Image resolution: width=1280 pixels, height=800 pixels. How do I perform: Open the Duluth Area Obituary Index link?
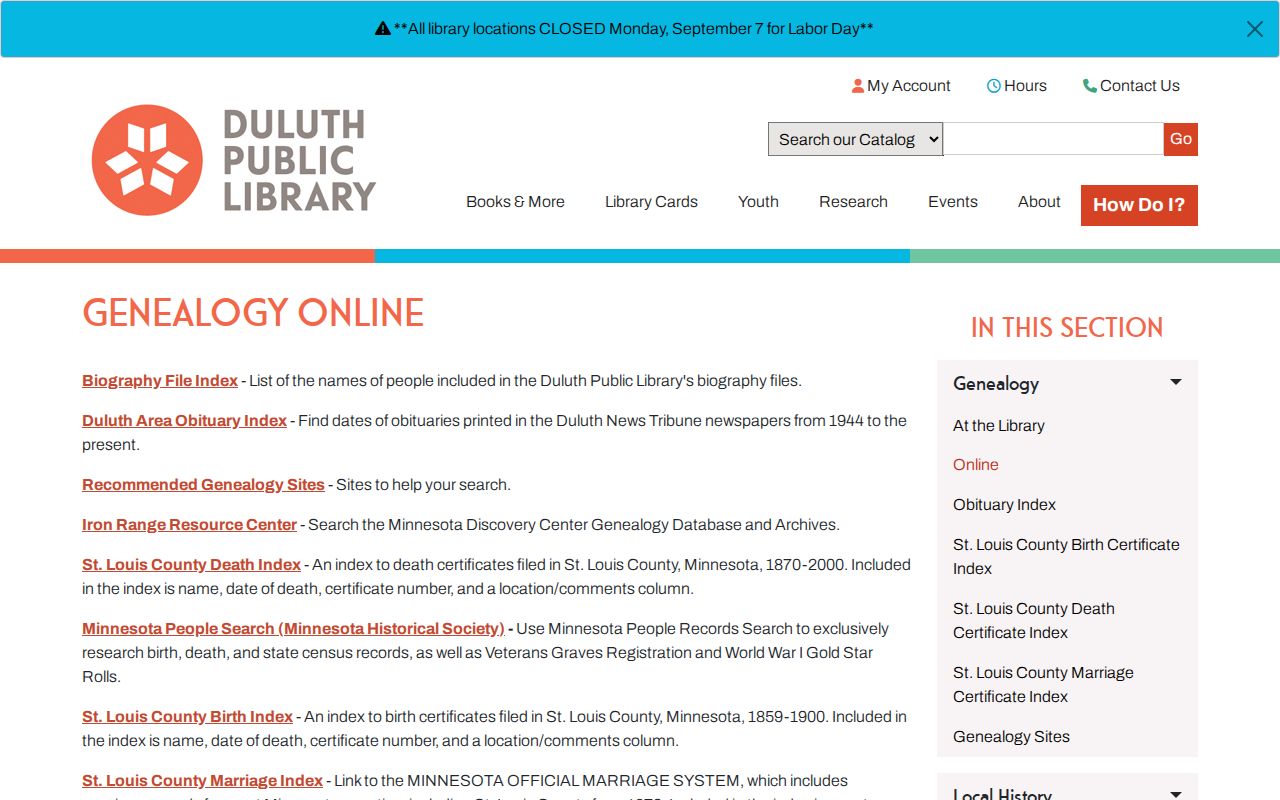(x=184, y=421)
